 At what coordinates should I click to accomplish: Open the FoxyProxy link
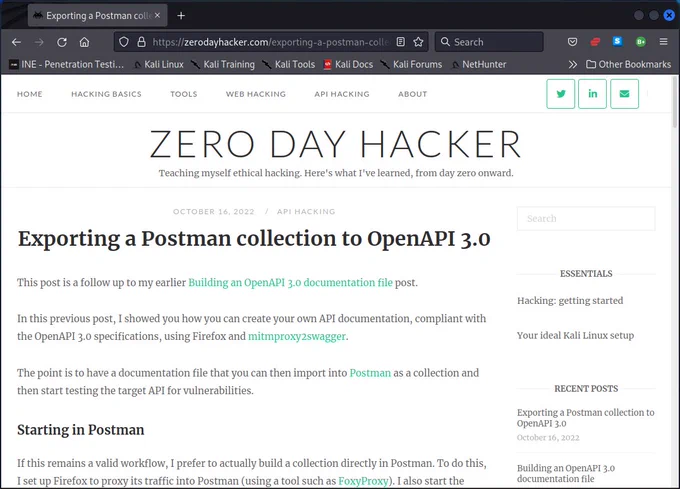363,481
